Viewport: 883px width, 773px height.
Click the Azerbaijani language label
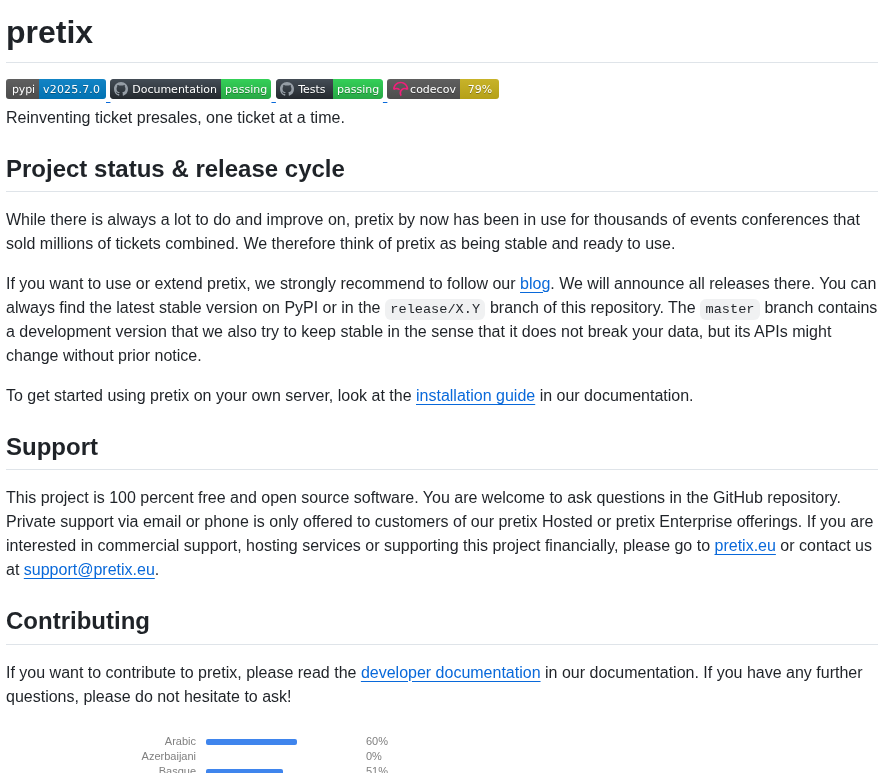(168, 756)
